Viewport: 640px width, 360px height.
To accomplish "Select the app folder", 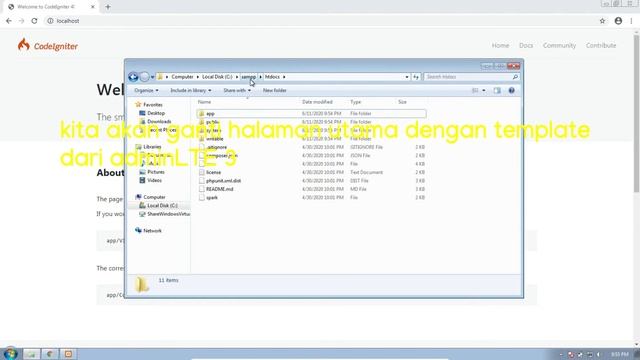I will [311, 113].
